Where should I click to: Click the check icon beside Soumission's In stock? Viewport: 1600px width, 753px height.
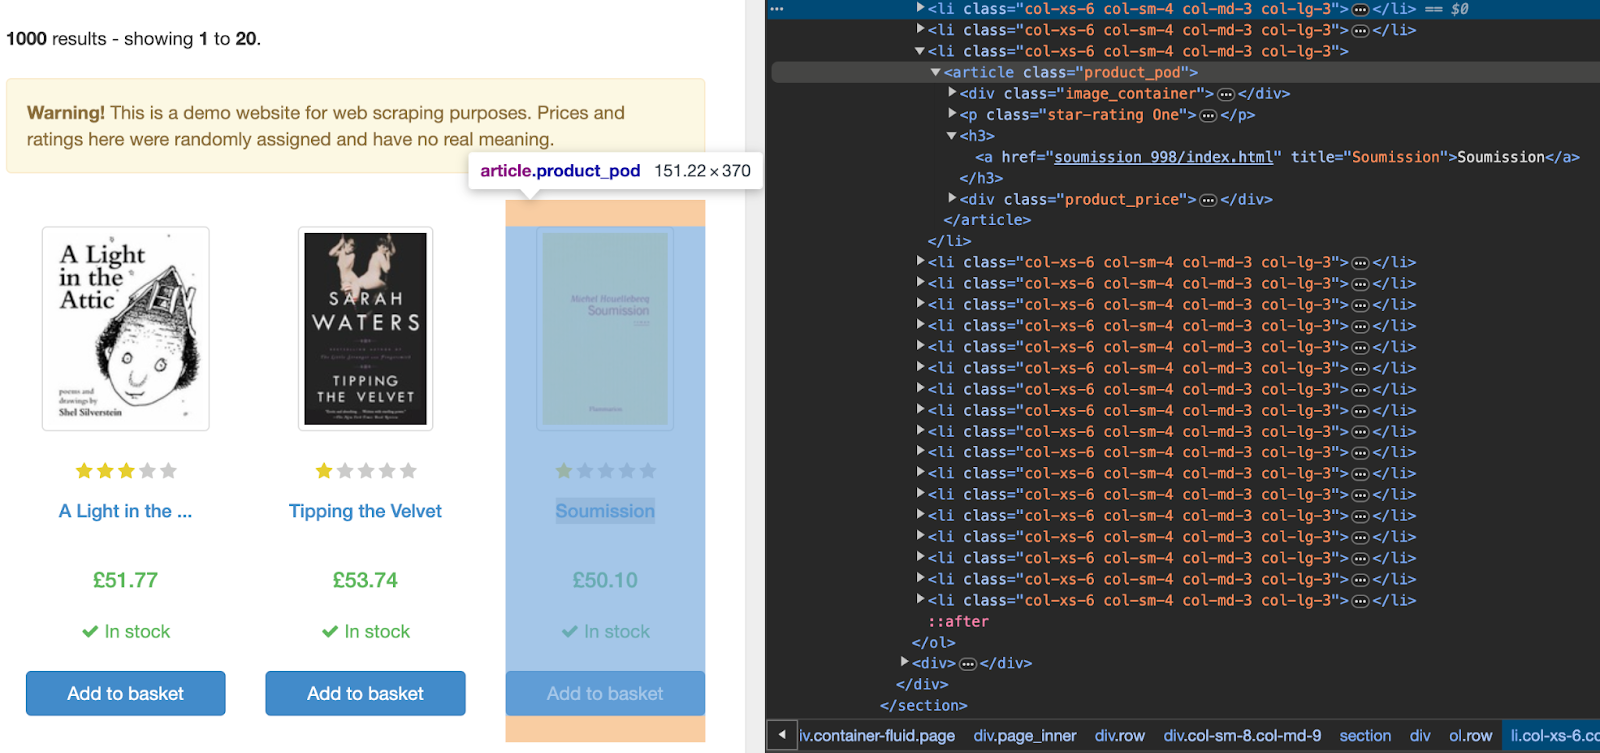point(569,631)
